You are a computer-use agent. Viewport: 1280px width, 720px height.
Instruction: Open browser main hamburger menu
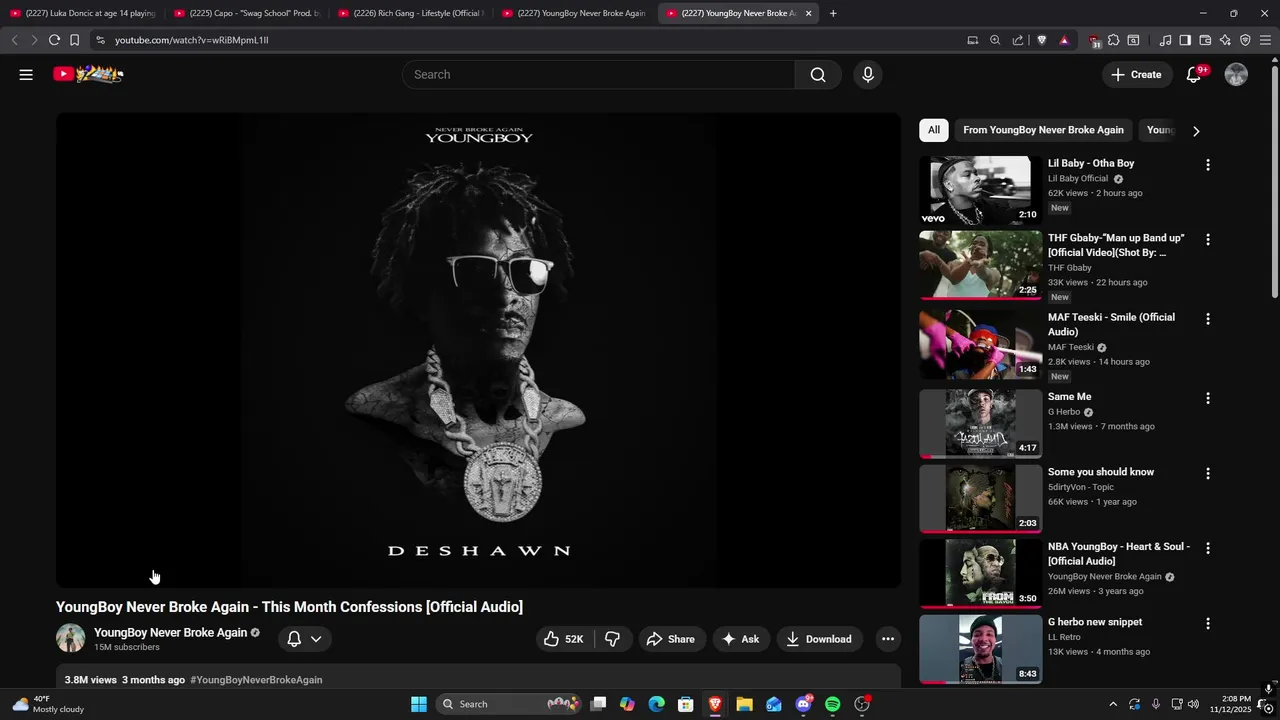pos(1265,40)
